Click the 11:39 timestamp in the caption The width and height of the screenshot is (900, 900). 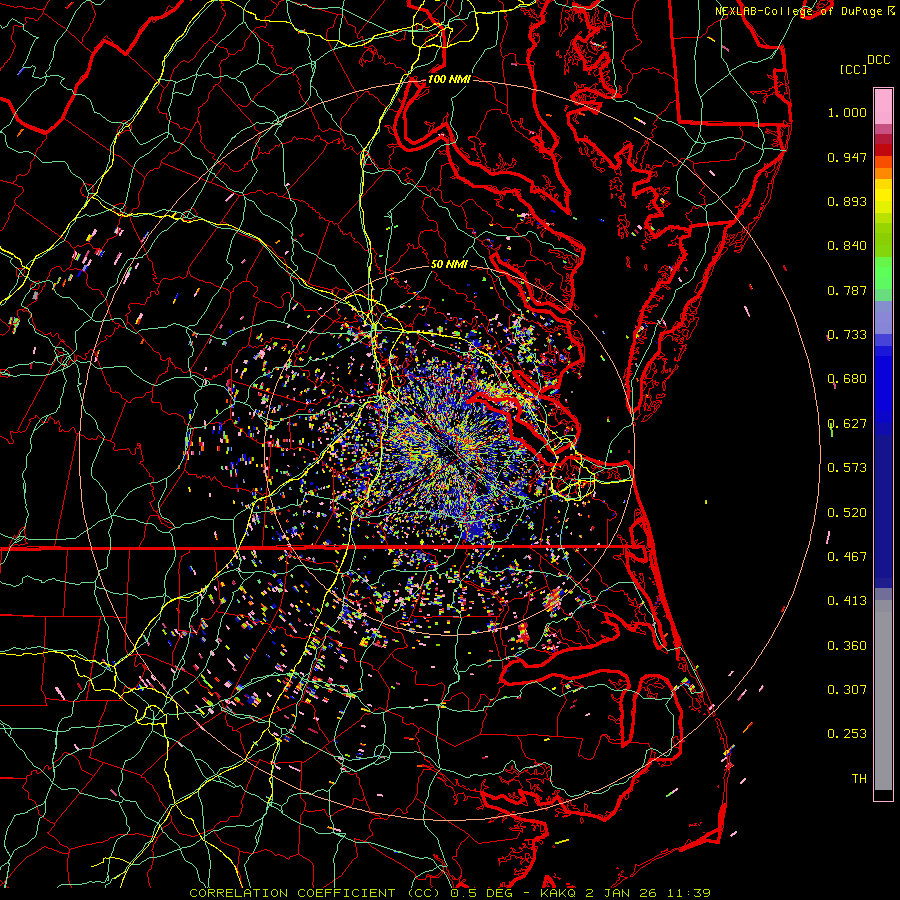coord(691,893)
